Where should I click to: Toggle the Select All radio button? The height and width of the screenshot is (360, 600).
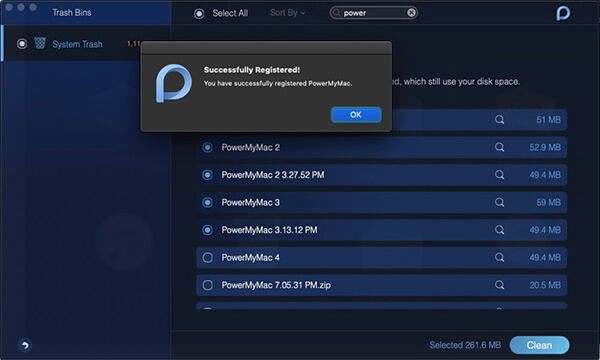click(199, 14)
